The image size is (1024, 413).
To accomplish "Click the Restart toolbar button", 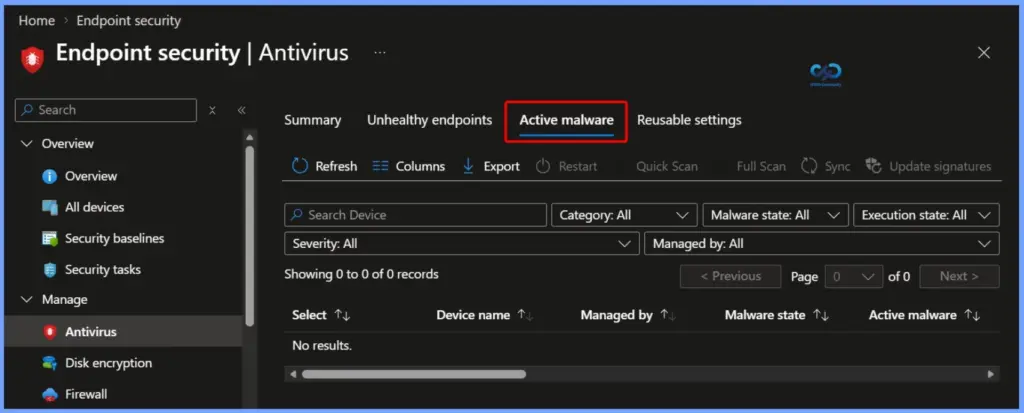I will (x=567, y=167).
